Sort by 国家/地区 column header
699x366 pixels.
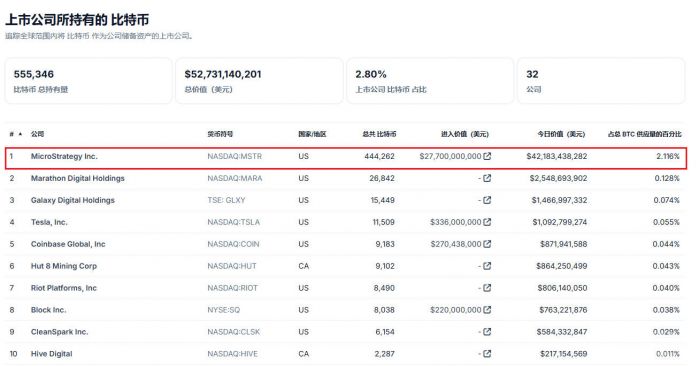pyautogui.click(x=312, y=134)
